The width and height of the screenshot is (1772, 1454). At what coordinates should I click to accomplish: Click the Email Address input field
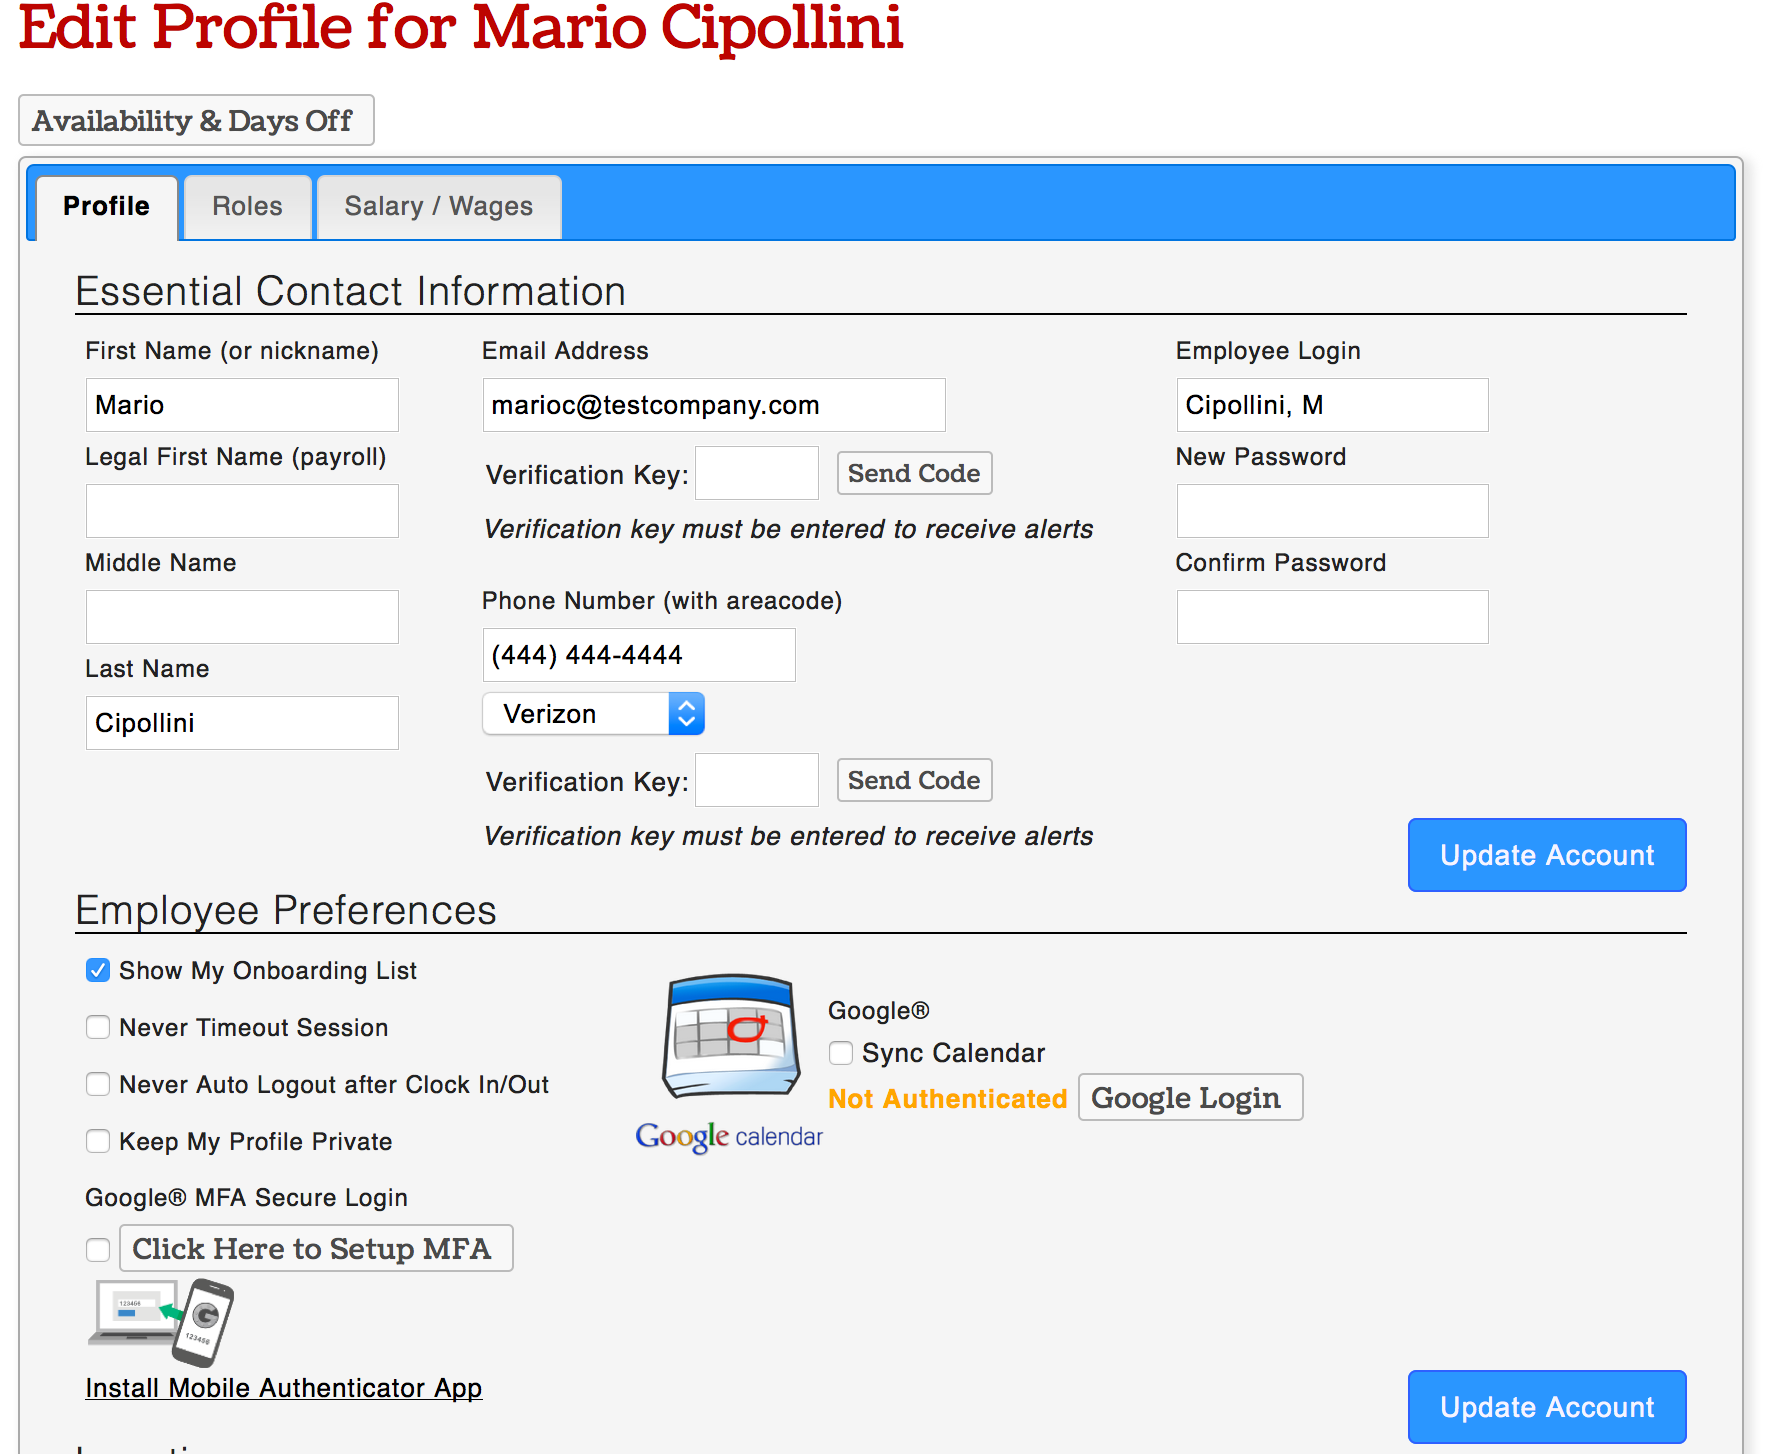pyautogui.click(x=713, y=405)
